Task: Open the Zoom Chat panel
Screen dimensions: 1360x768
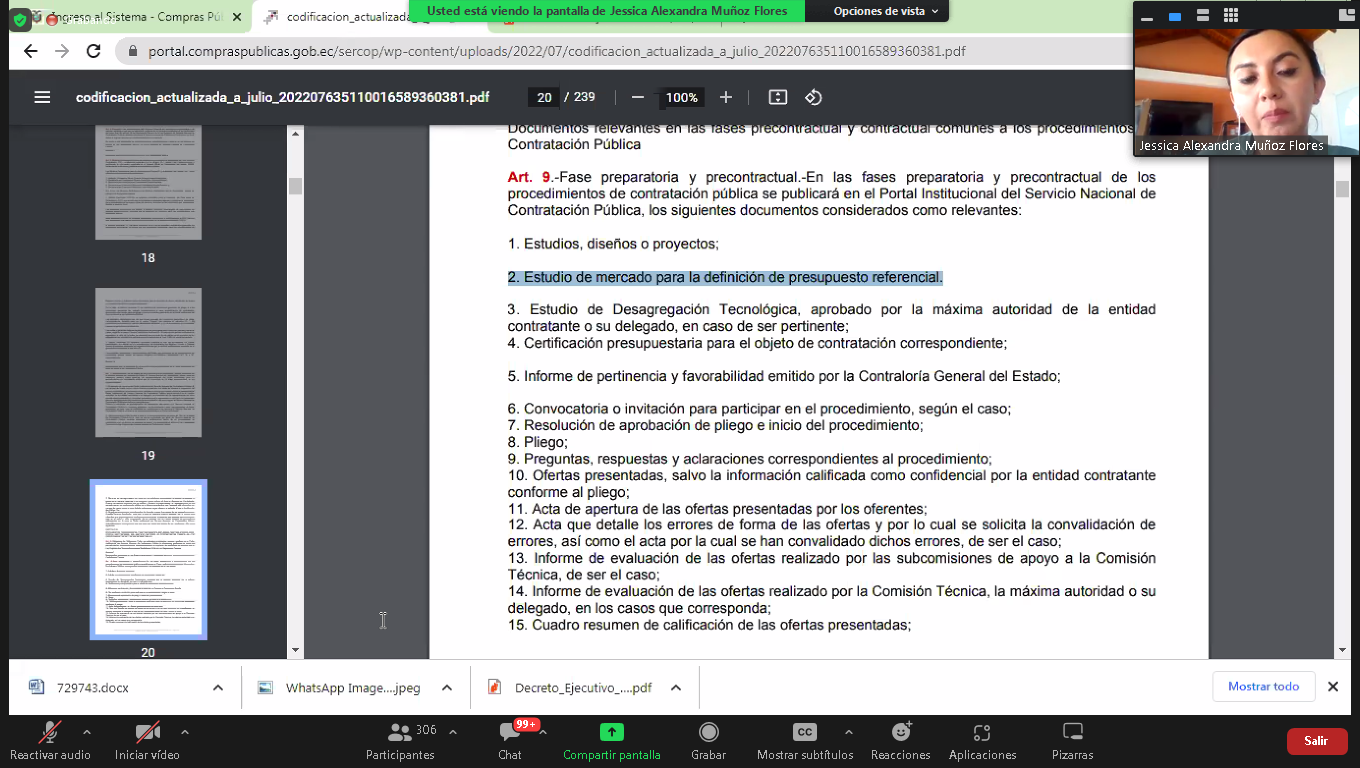Action: [510, 739]
